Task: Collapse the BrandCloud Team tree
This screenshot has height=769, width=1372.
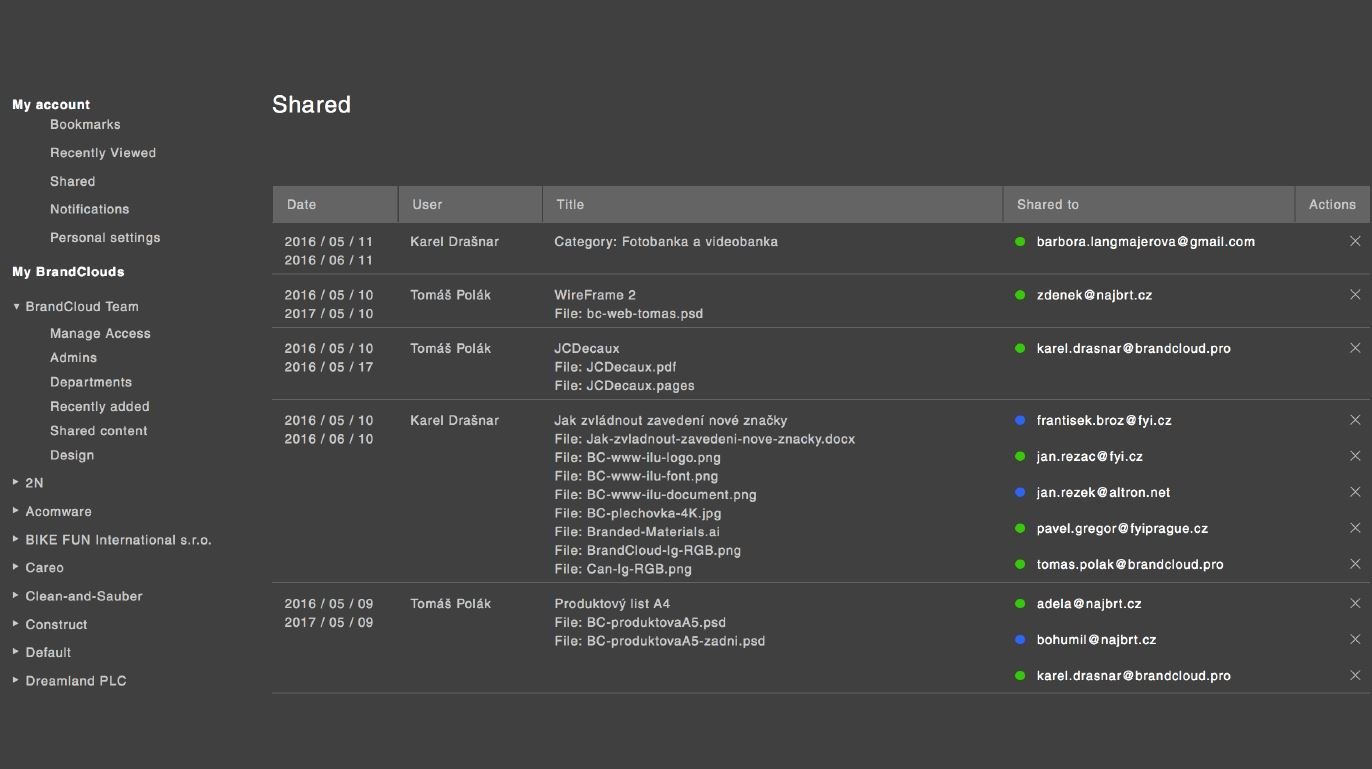Action: coord(17,307)
